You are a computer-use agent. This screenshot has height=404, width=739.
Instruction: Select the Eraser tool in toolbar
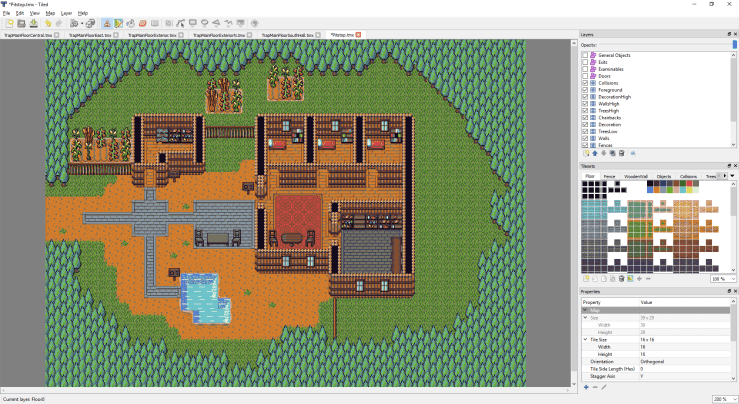coord(143,22)
